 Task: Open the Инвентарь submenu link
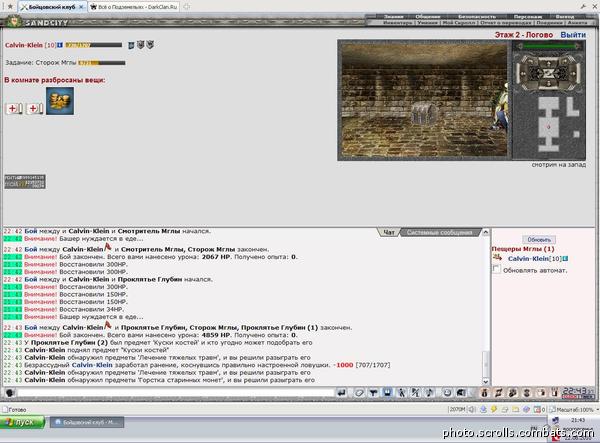(398, 23)
